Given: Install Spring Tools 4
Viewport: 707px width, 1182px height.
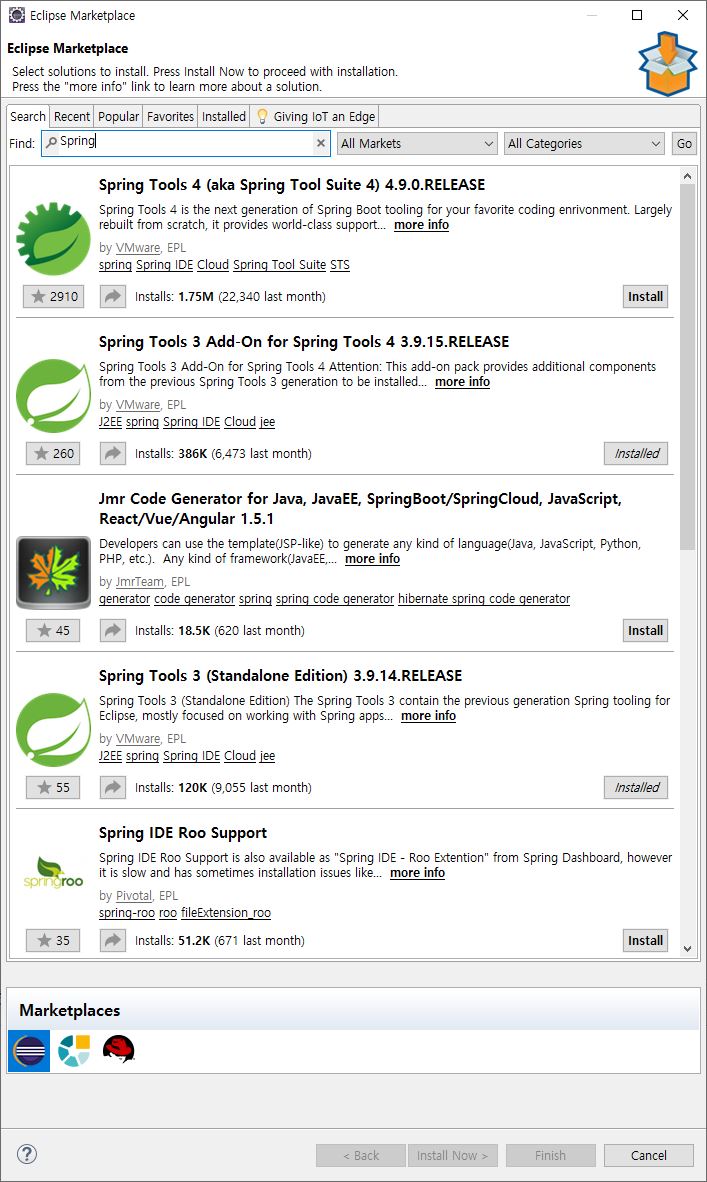Looking at the screenshot, I should tap(646, 296).
